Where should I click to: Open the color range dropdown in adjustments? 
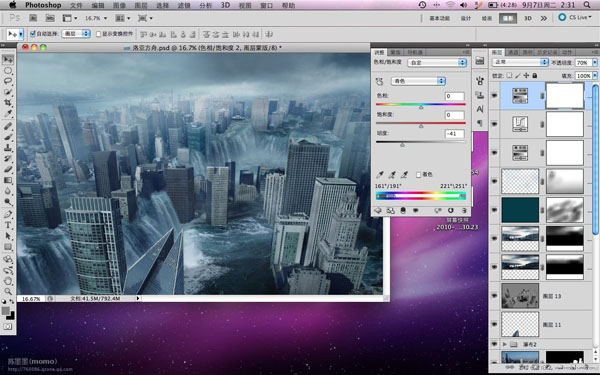pos(418,81)
